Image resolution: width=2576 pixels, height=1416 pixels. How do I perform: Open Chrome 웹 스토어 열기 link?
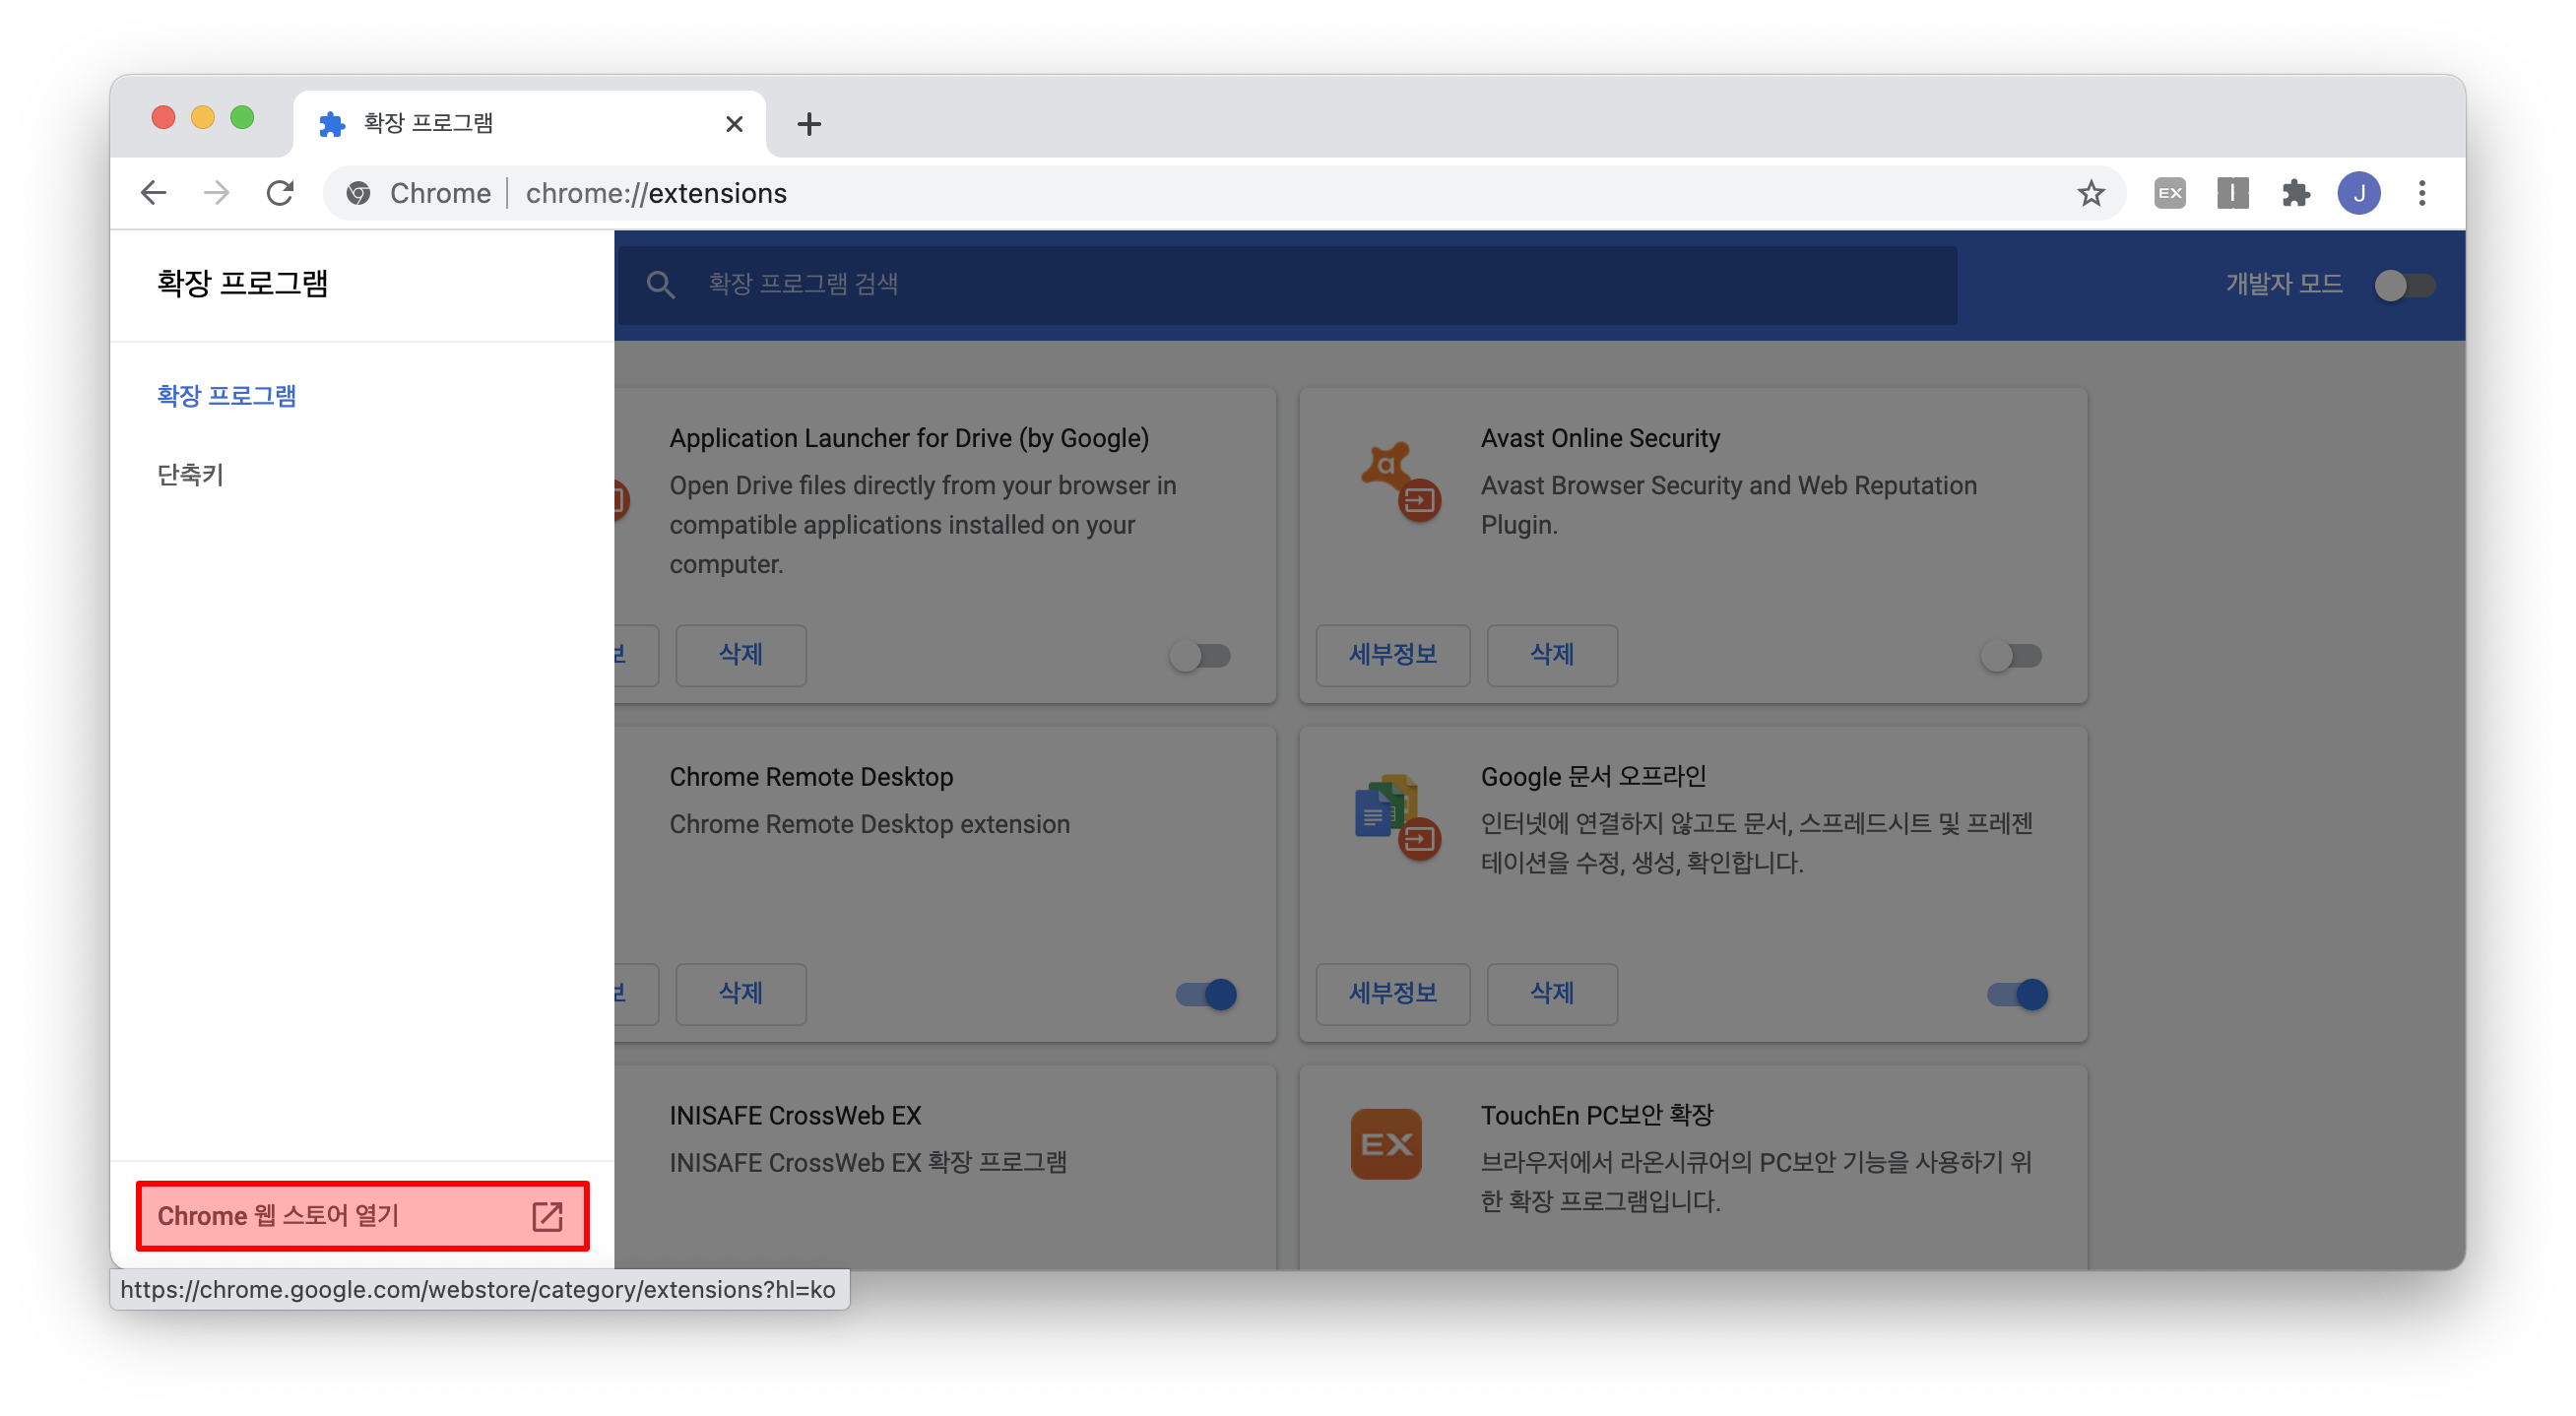[x=362, y=1216]
